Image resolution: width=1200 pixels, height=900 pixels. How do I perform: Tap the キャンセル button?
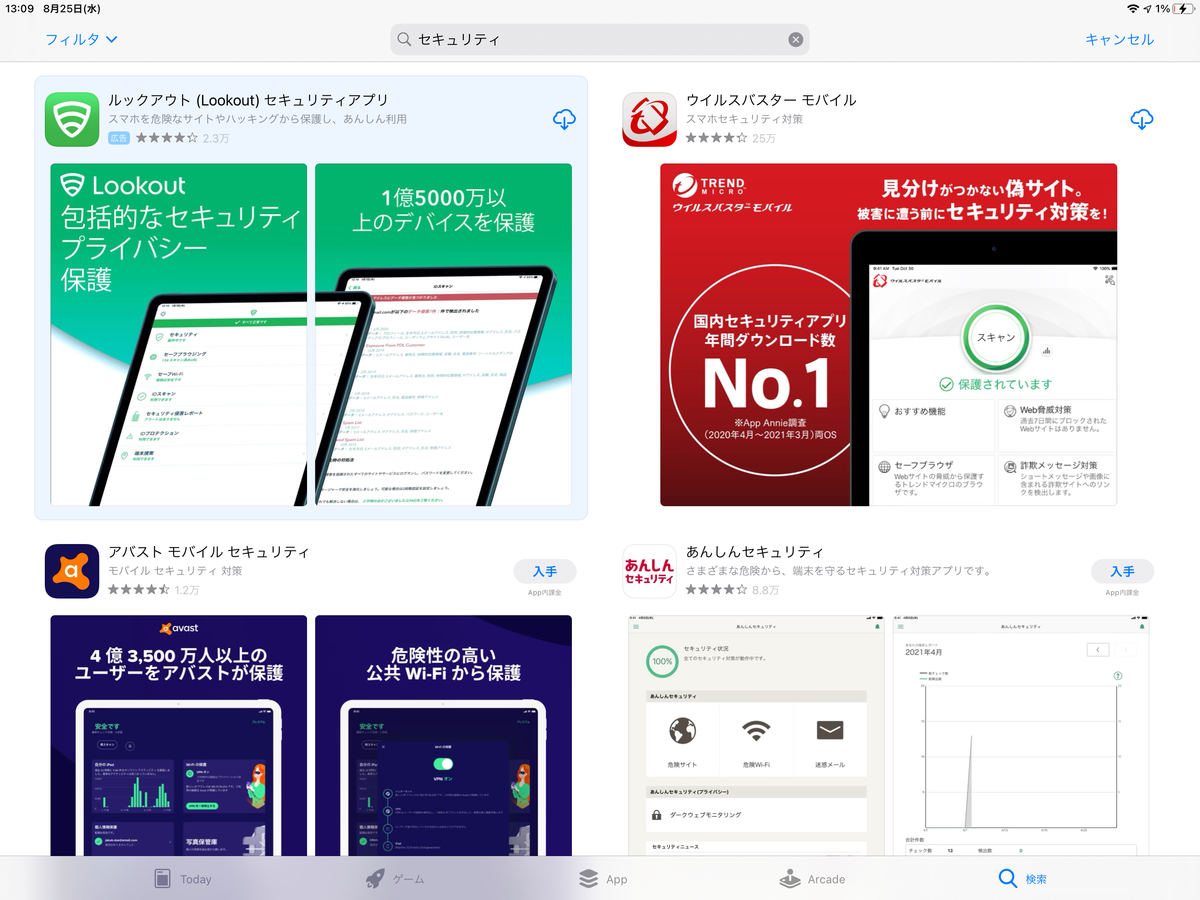[1119, 39]
